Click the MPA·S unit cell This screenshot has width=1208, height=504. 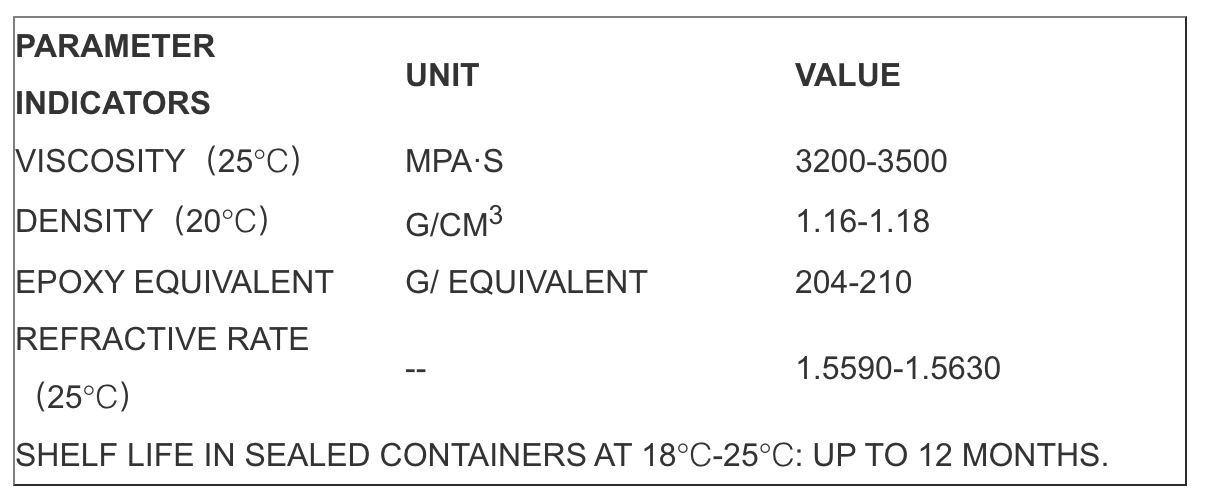pos(454,163)
